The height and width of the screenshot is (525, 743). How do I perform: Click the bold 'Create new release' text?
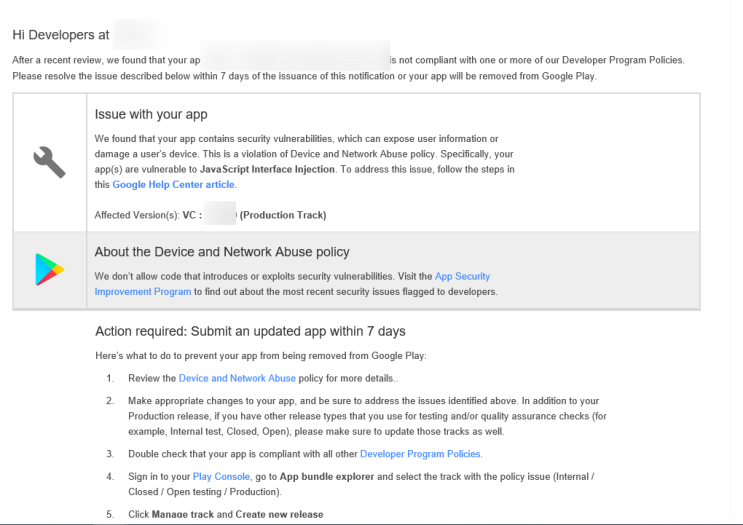[x=279, y=515]
